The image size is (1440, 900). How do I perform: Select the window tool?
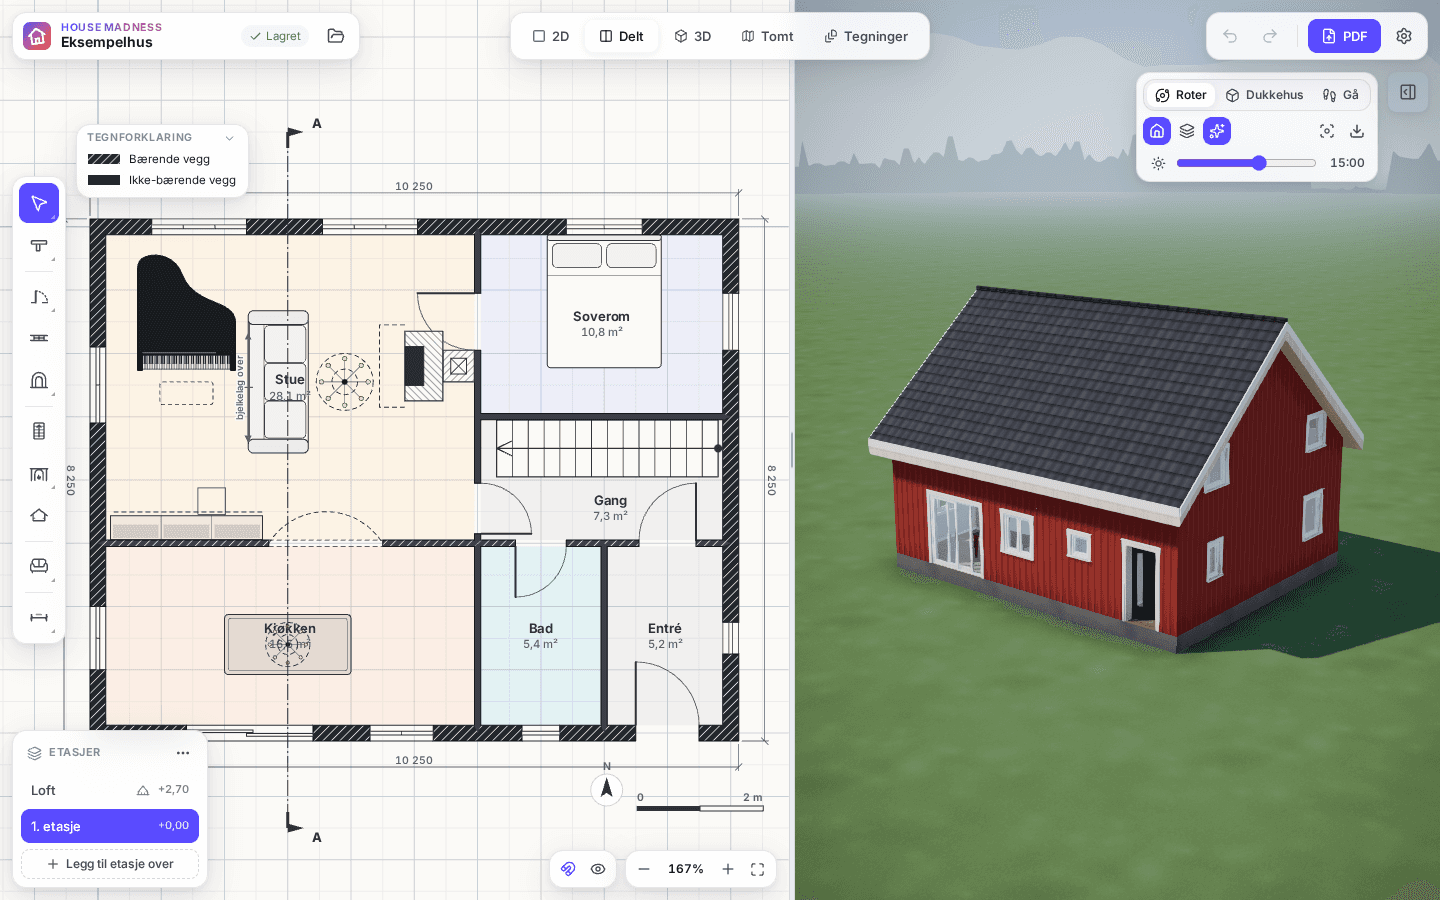pyautogui.click(x=39, y=338)
